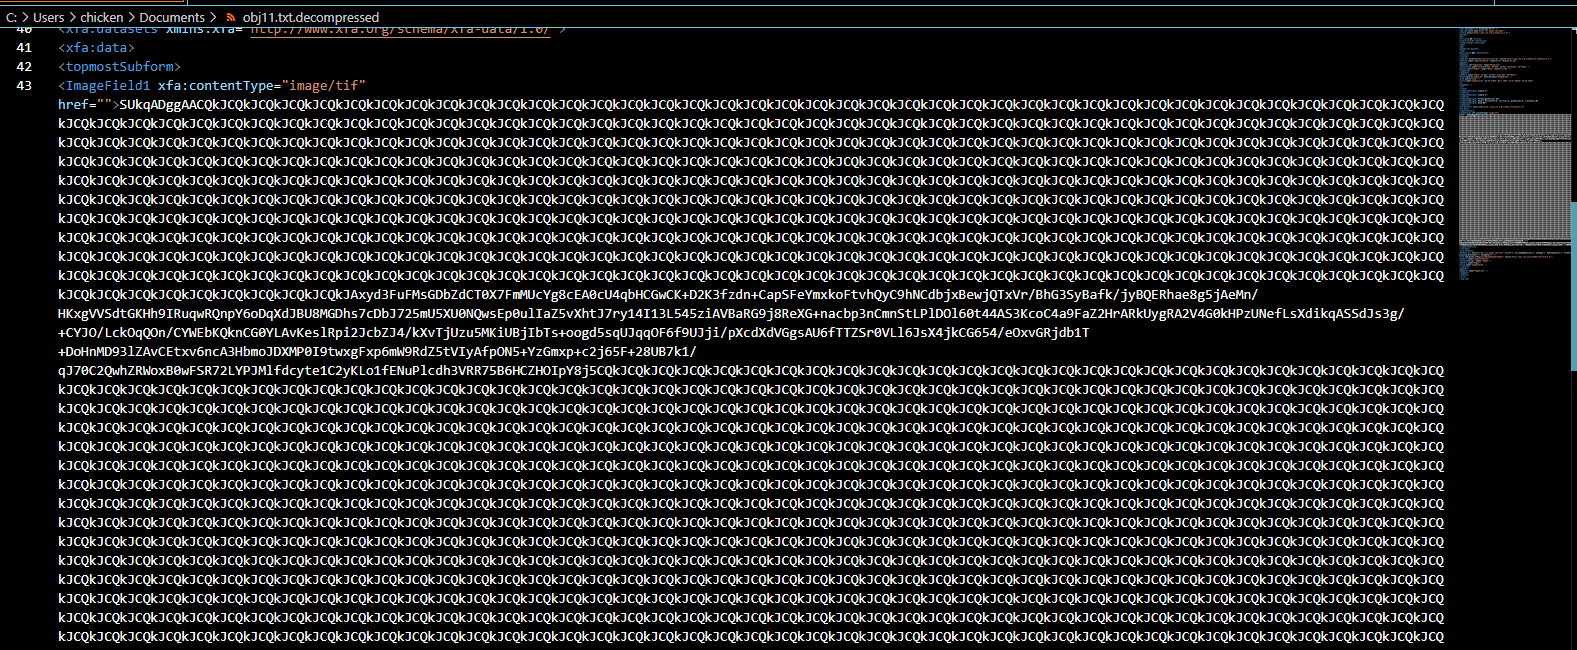This screenshot has width=1577, height=650.
Task: Place cursor in the <topmostSubform> tag
Action: point(120,66)
